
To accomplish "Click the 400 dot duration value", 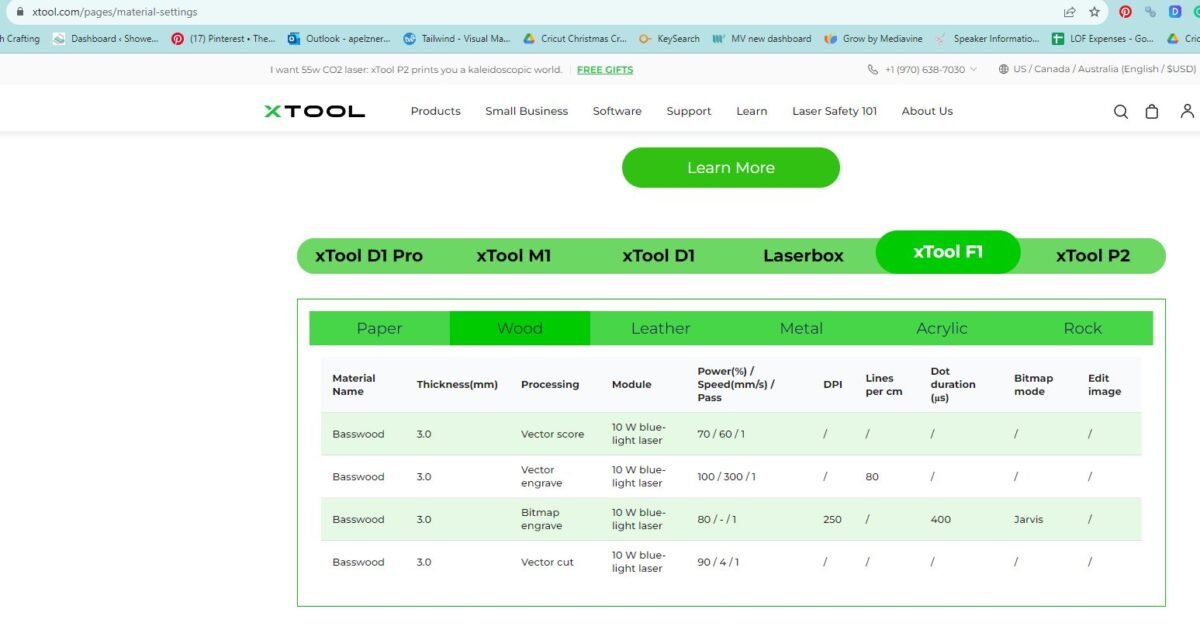I will (940, 519).
